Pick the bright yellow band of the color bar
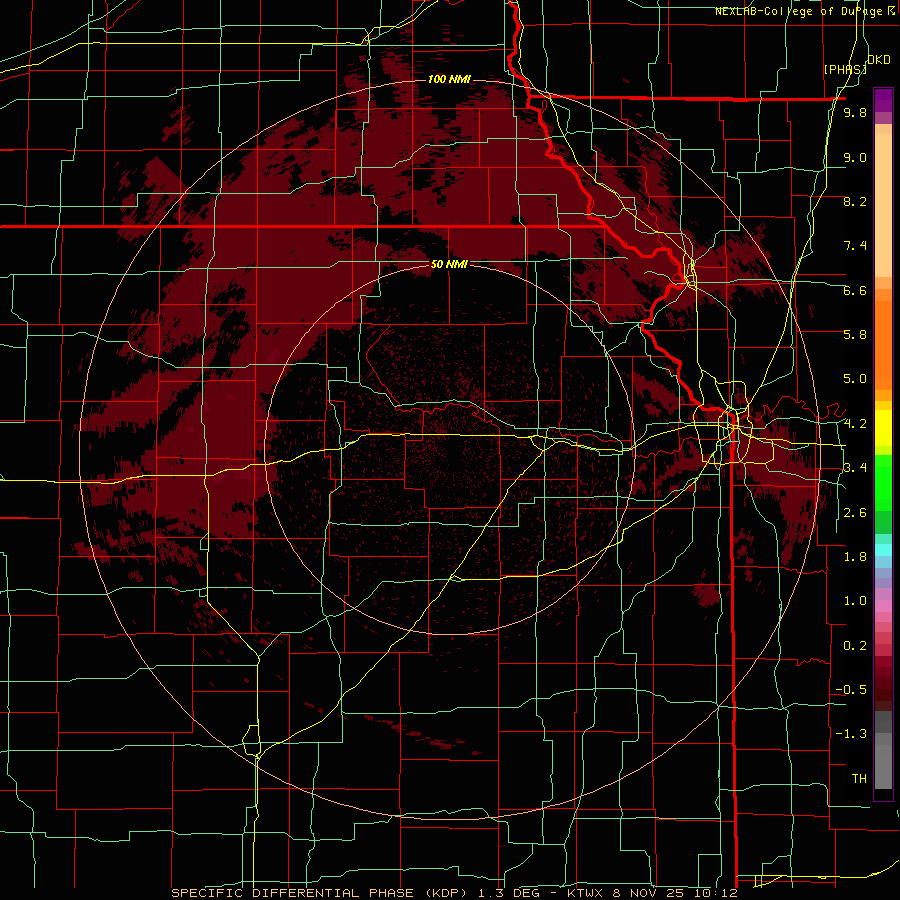The width and height of the screenshot is (900, 900). [x=883, y=428]
